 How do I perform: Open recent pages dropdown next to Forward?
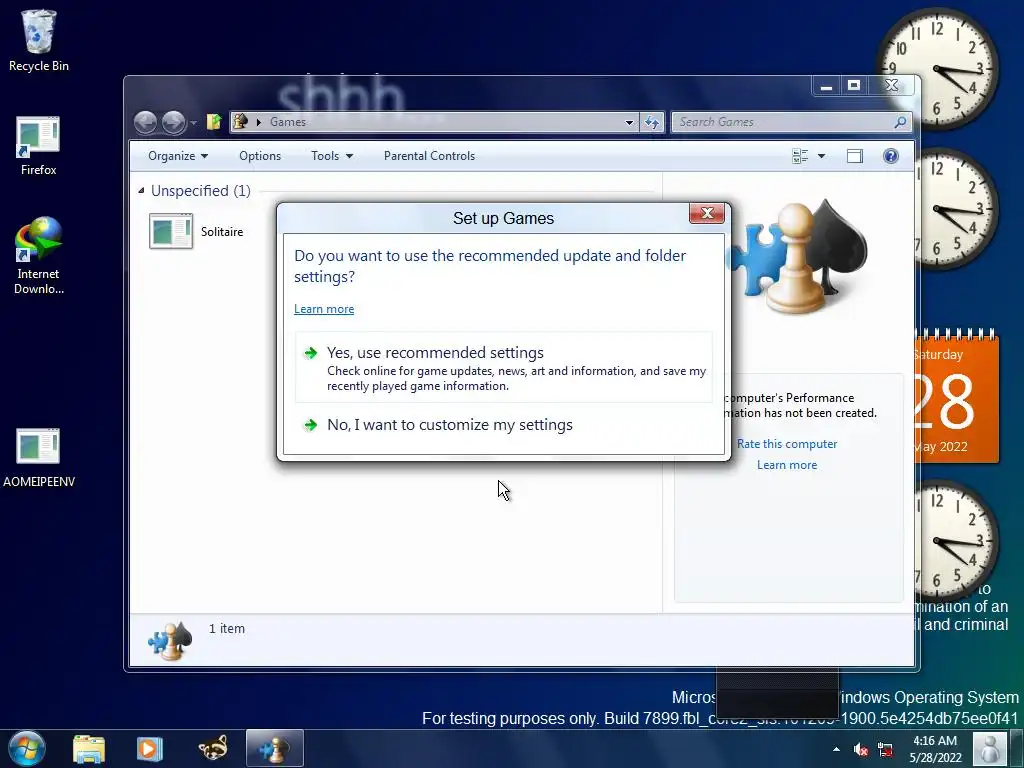(x=193, y=123)
